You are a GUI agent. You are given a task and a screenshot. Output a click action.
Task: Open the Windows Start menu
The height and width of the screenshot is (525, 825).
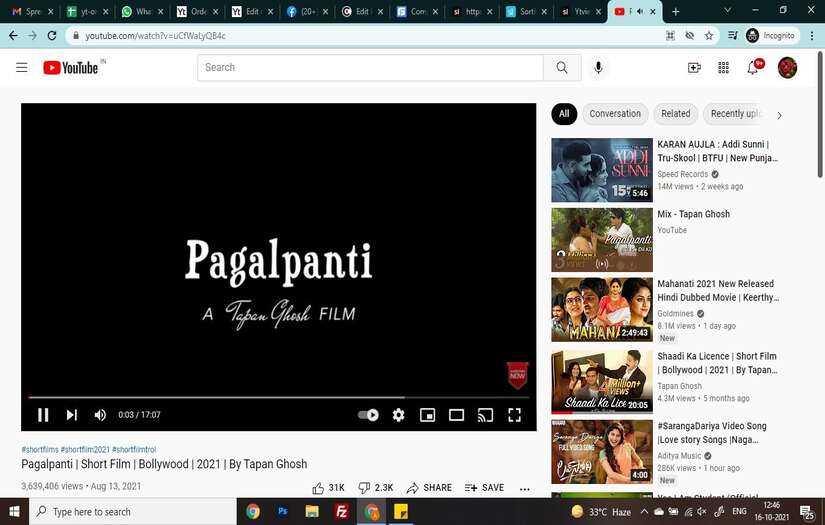point(14,512)
